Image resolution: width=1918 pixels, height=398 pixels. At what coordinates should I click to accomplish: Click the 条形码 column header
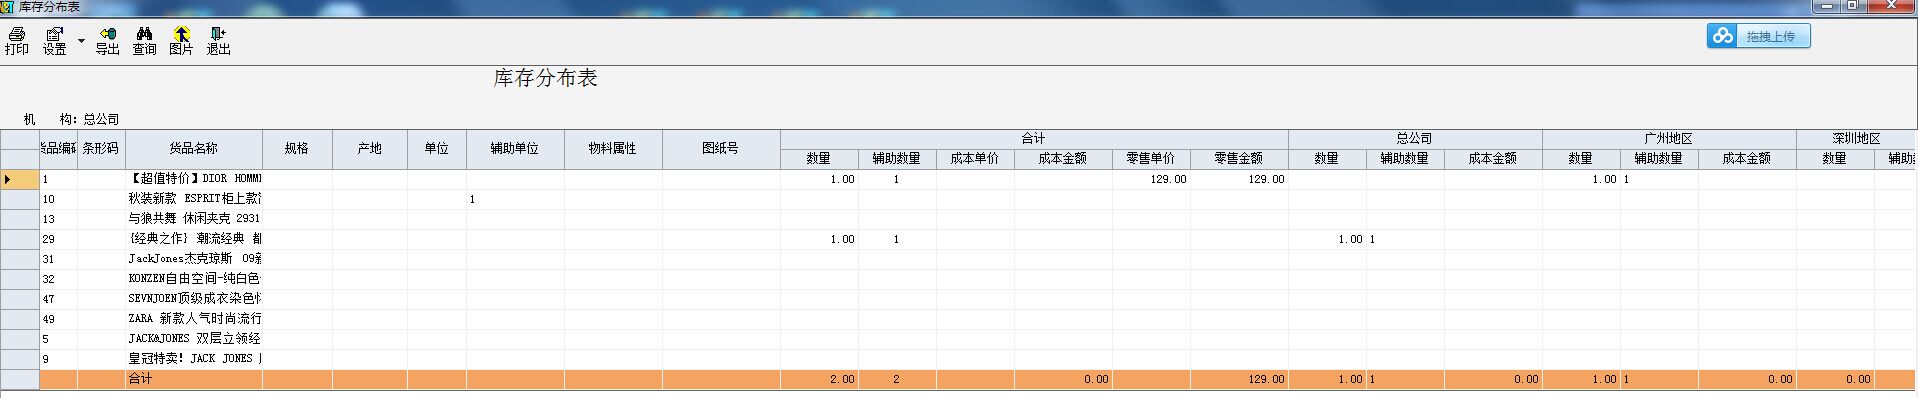tap(100, 148)
